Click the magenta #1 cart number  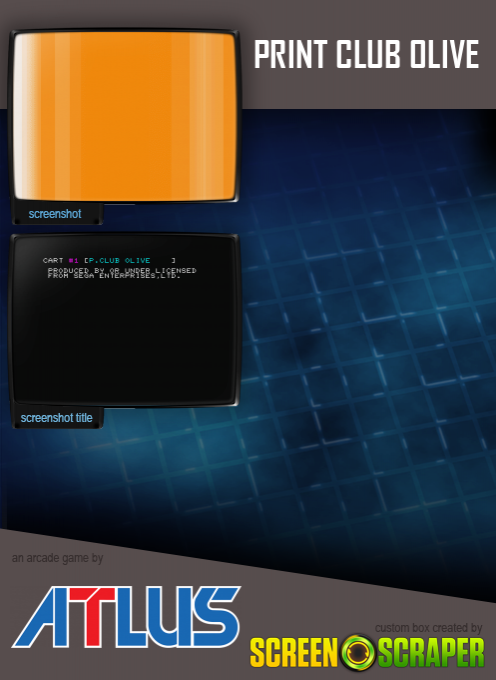[73, 260]
